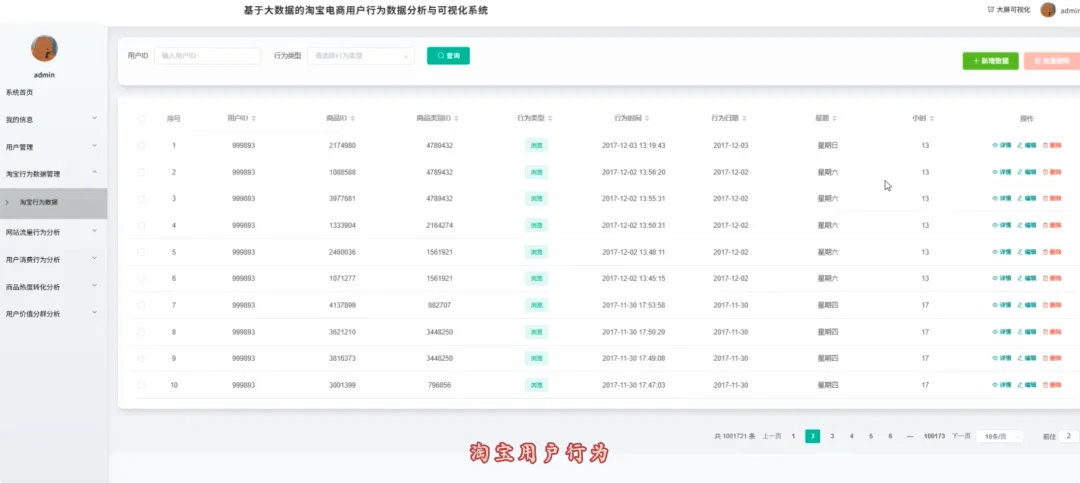Screen dimensions: 1080x483
Task: View 详情 for row 10 (商品ID 3001399)
Action: pyautogui.click(x=1001, y=385)
